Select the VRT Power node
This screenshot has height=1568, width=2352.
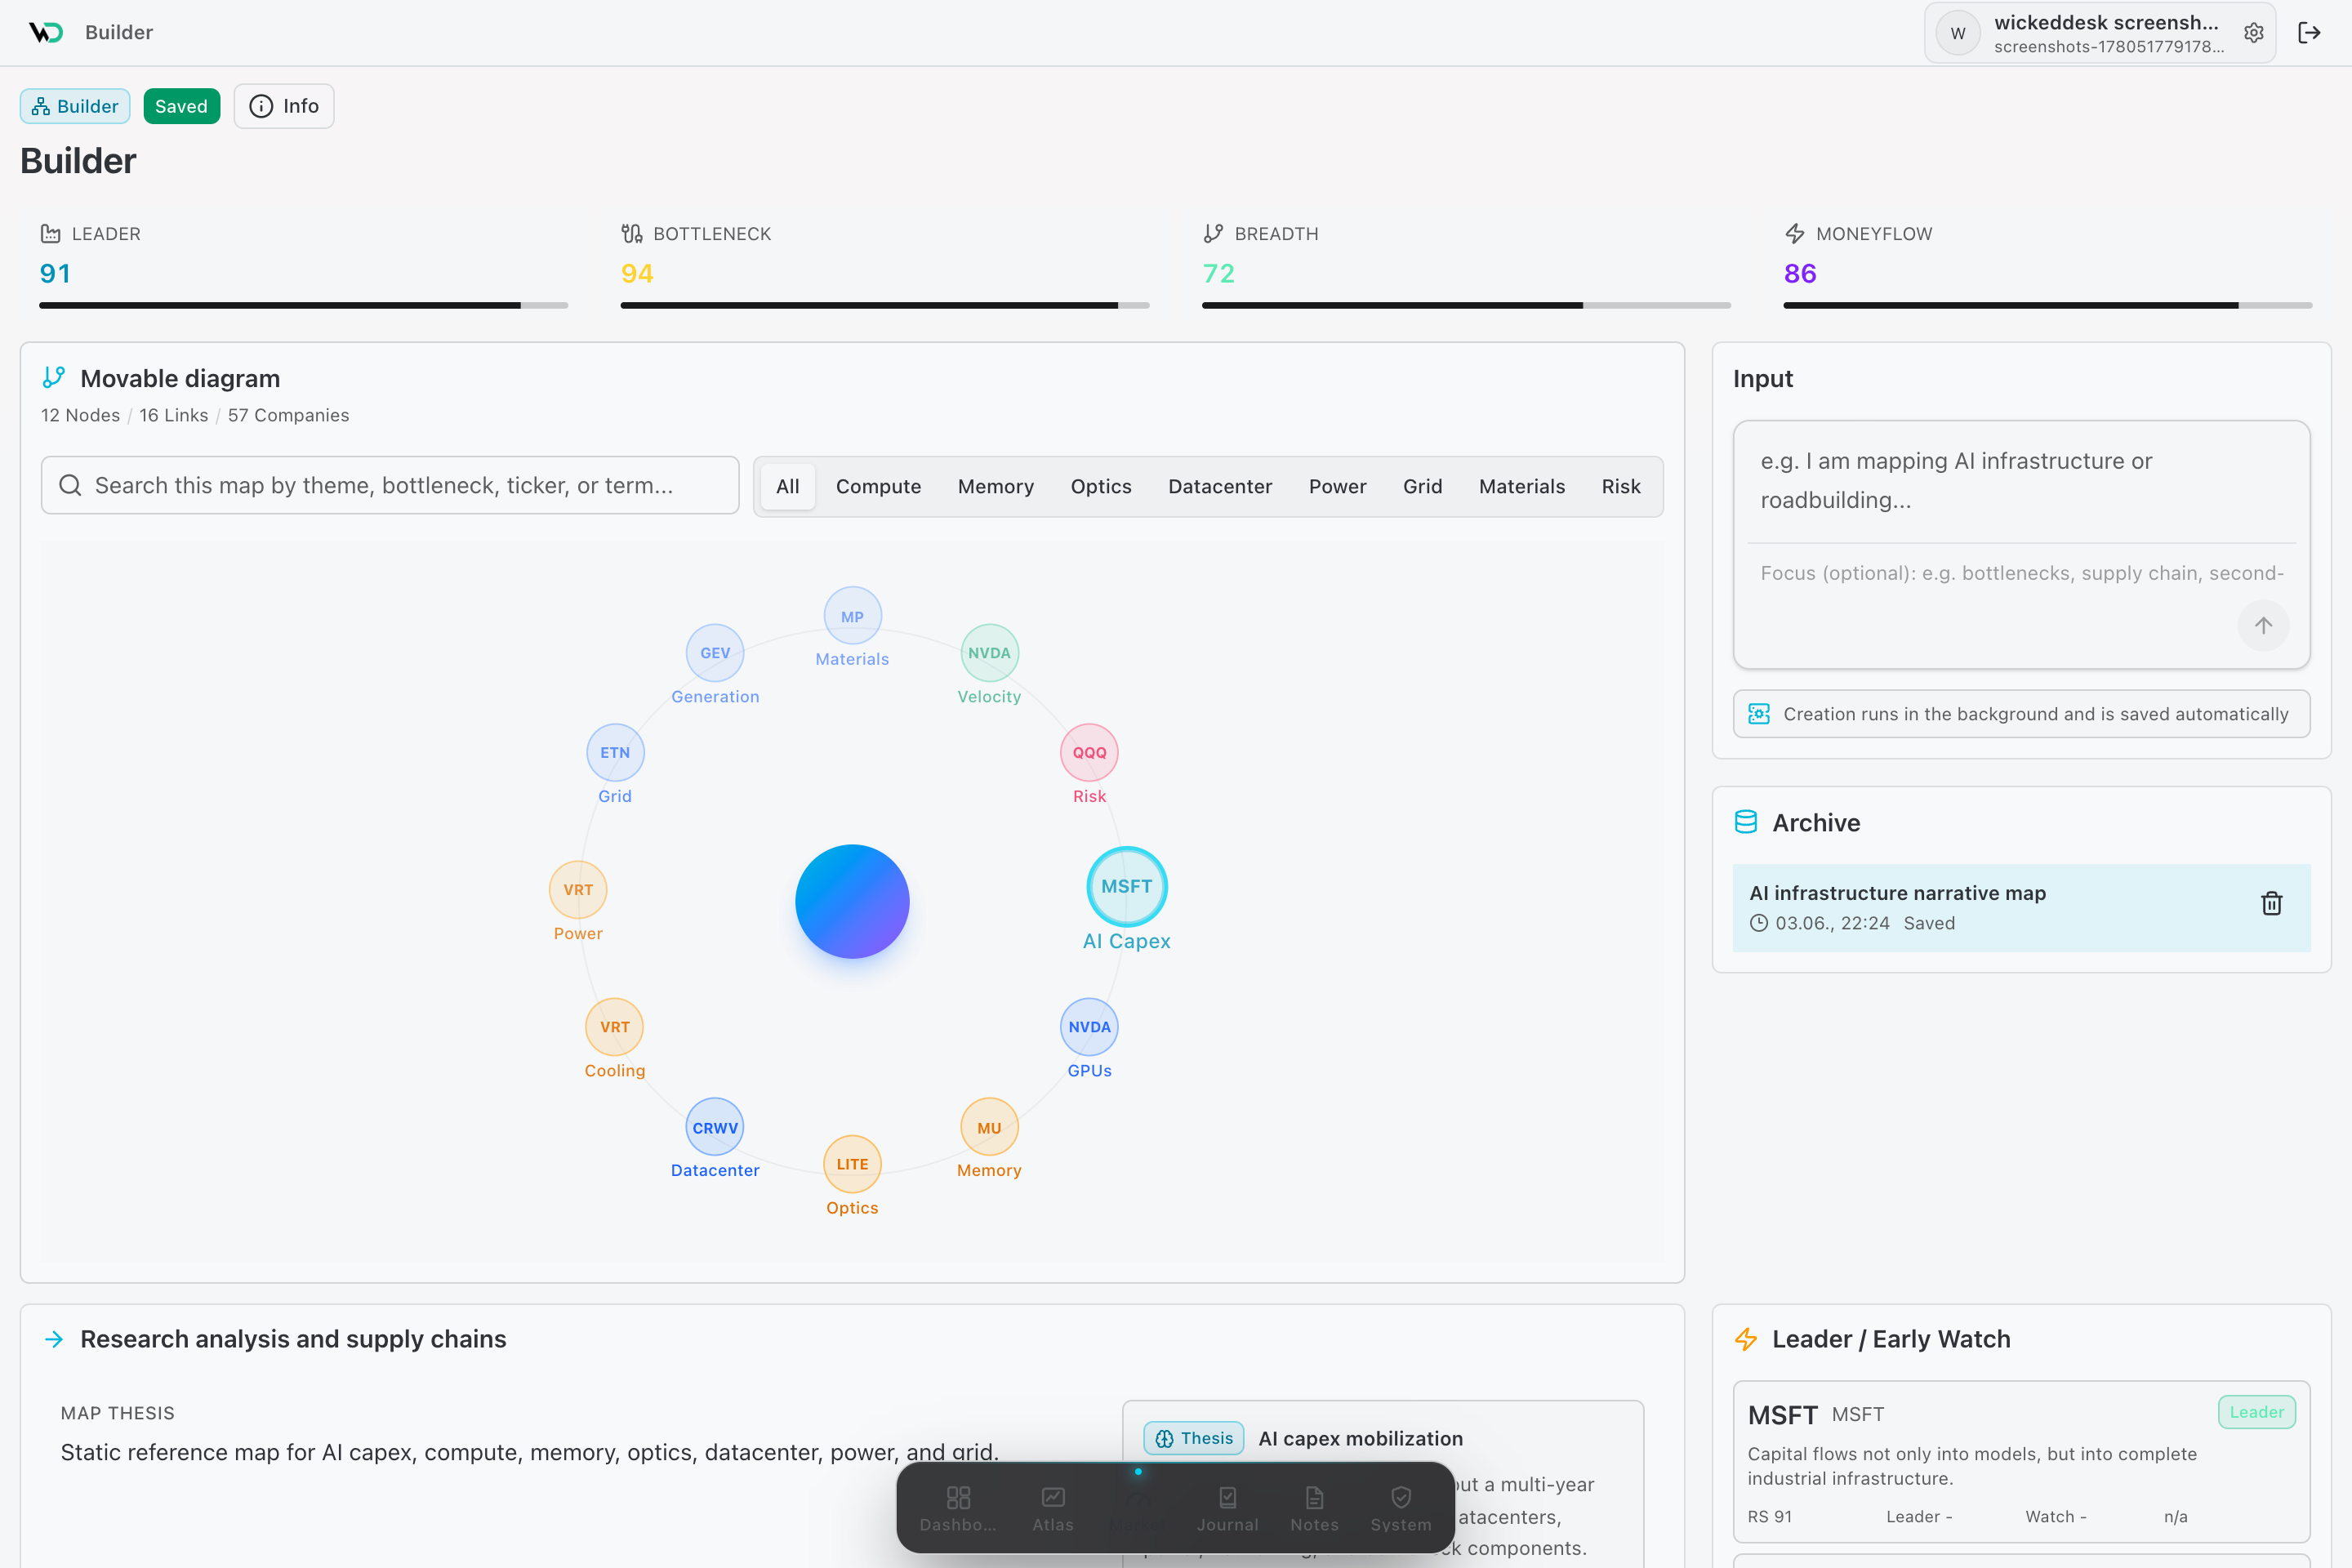(578, 890)
